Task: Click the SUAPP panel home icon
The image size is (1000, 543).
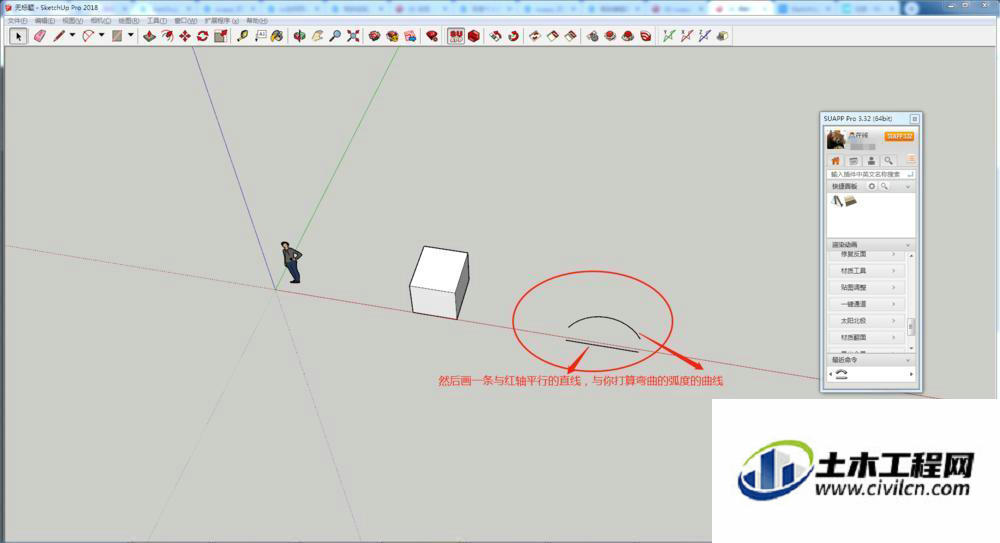Action: tap(835, 161)
